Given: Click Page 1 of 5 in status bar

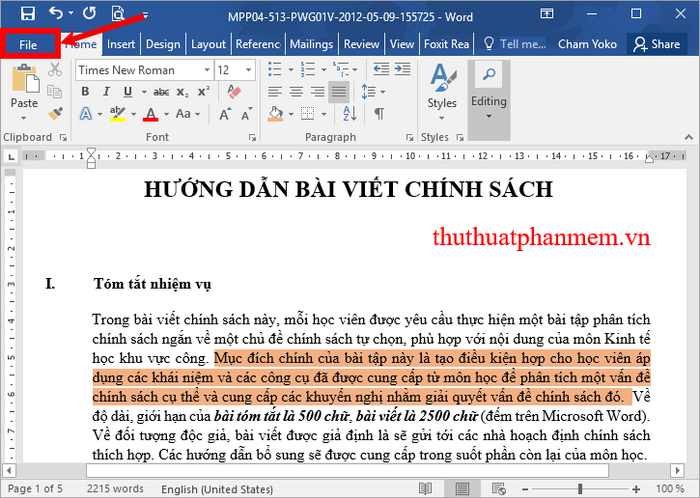Looking at the screenshot, I should [35, 489].
